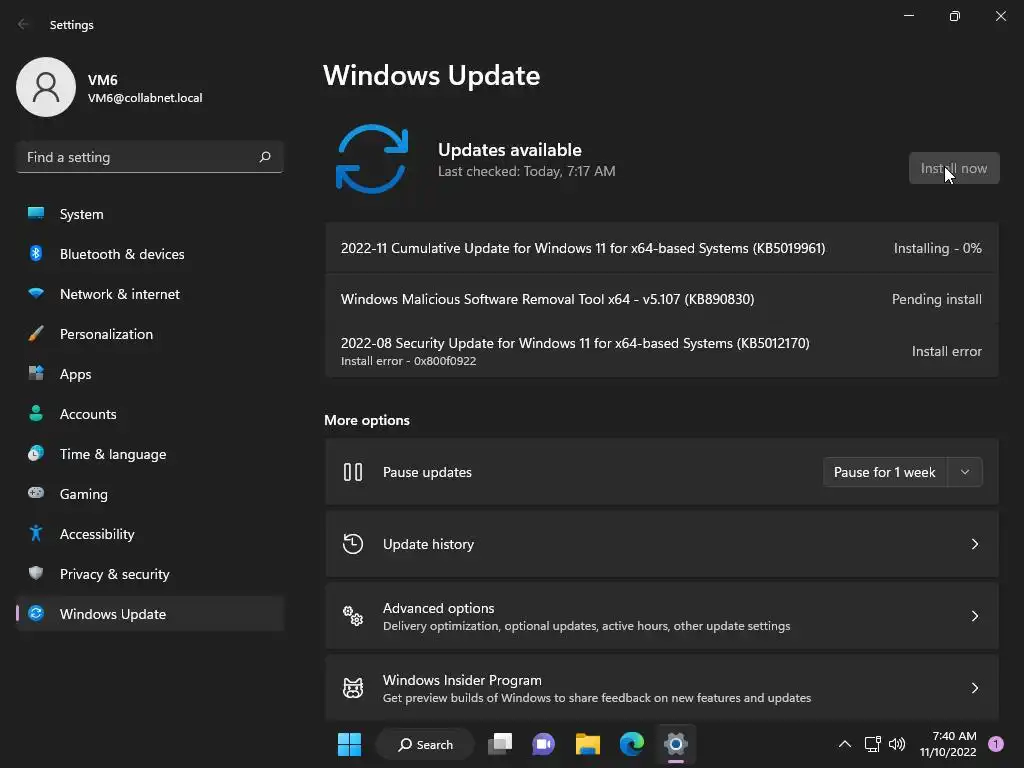Click the large blue update sync icon

coord(372,159)
